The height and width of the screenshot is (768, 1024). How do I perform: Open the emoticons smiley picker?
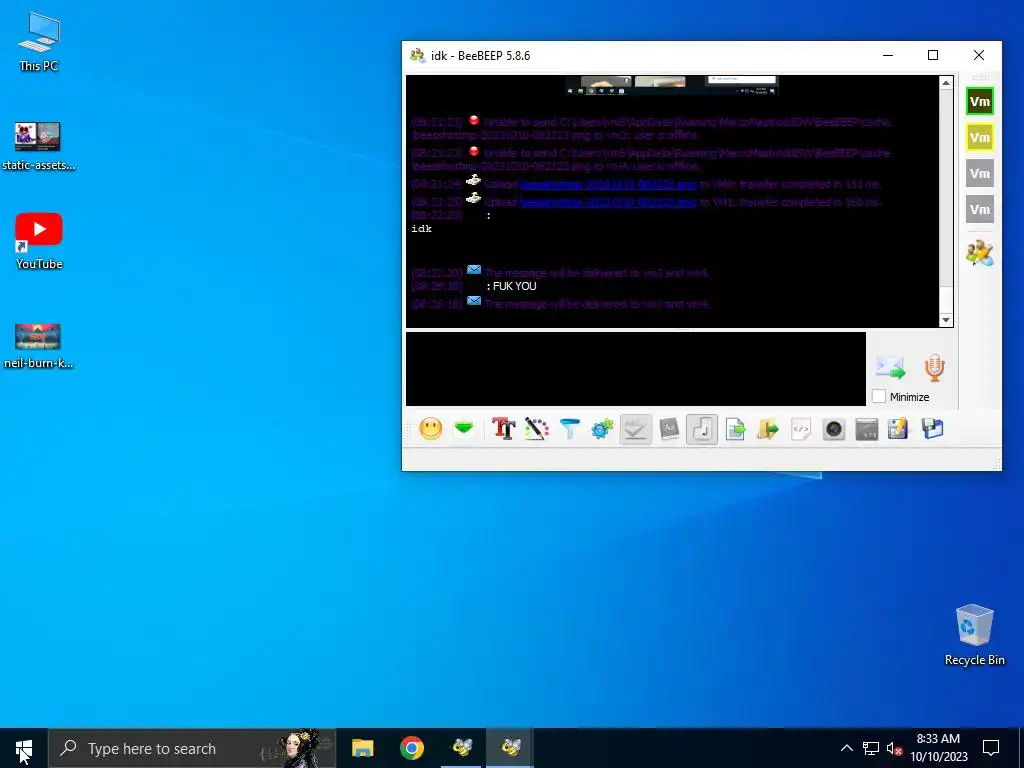(430, 429)
